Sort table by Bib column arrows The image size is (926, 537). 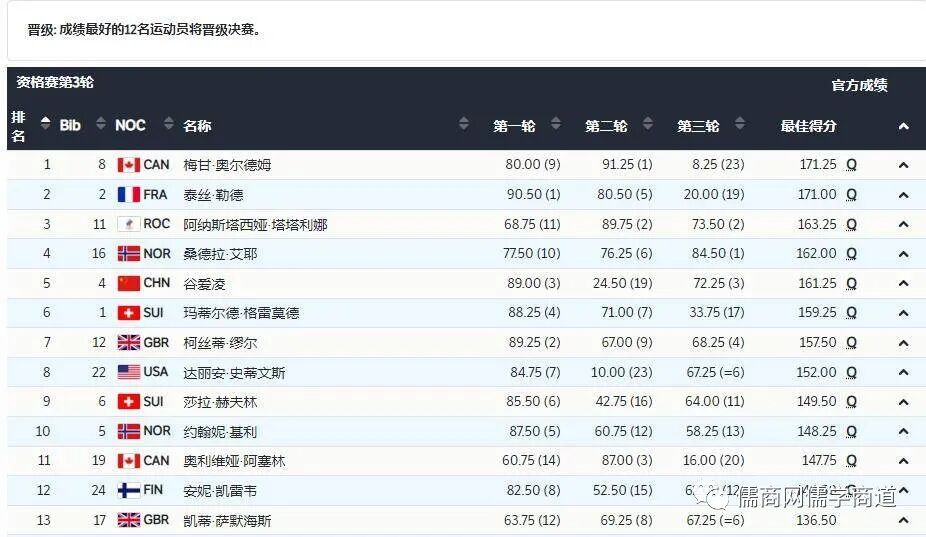pyautogui.click(x=101, y=123)
